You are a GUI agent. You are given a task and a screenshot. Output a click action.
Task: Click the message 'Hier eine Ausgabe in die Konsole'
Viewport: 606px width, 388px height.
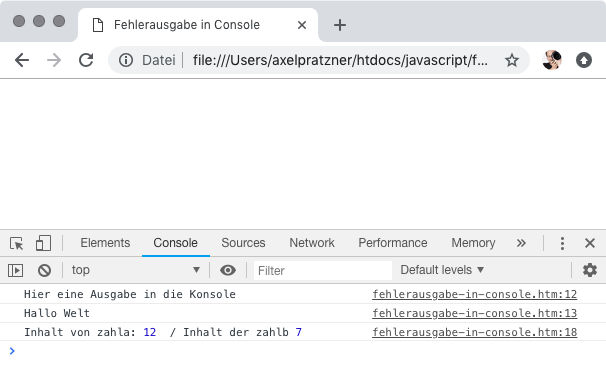pos(130,294)
